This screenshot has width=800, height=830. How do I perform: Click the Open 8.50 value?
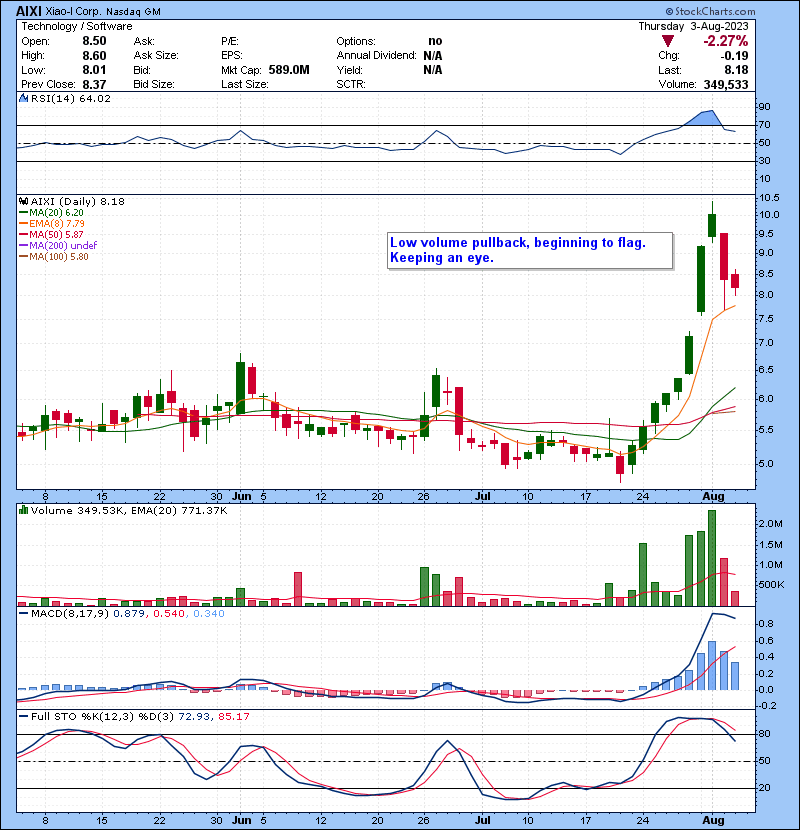tap(94, 41)
